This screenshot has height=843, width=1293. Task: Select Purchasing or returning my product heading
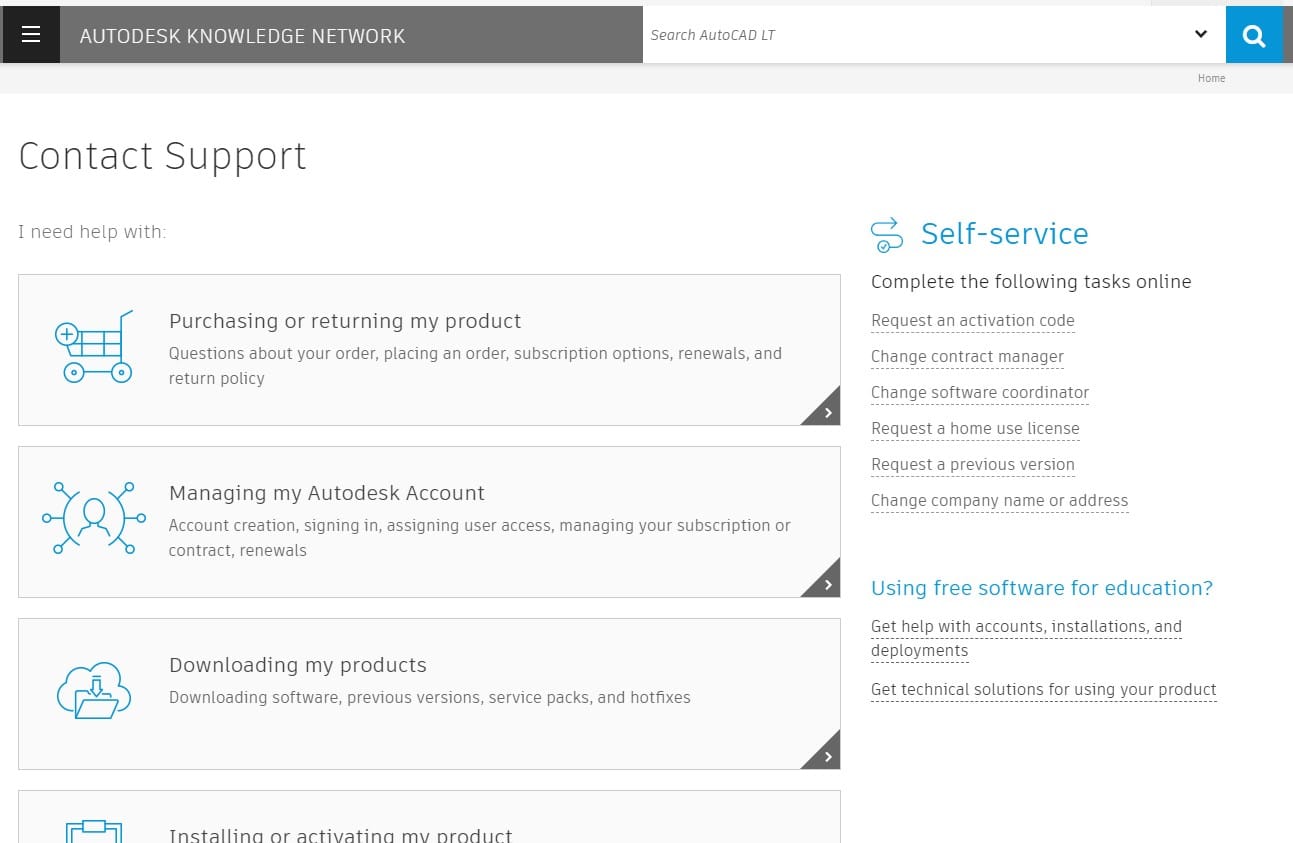pos(345,321)
